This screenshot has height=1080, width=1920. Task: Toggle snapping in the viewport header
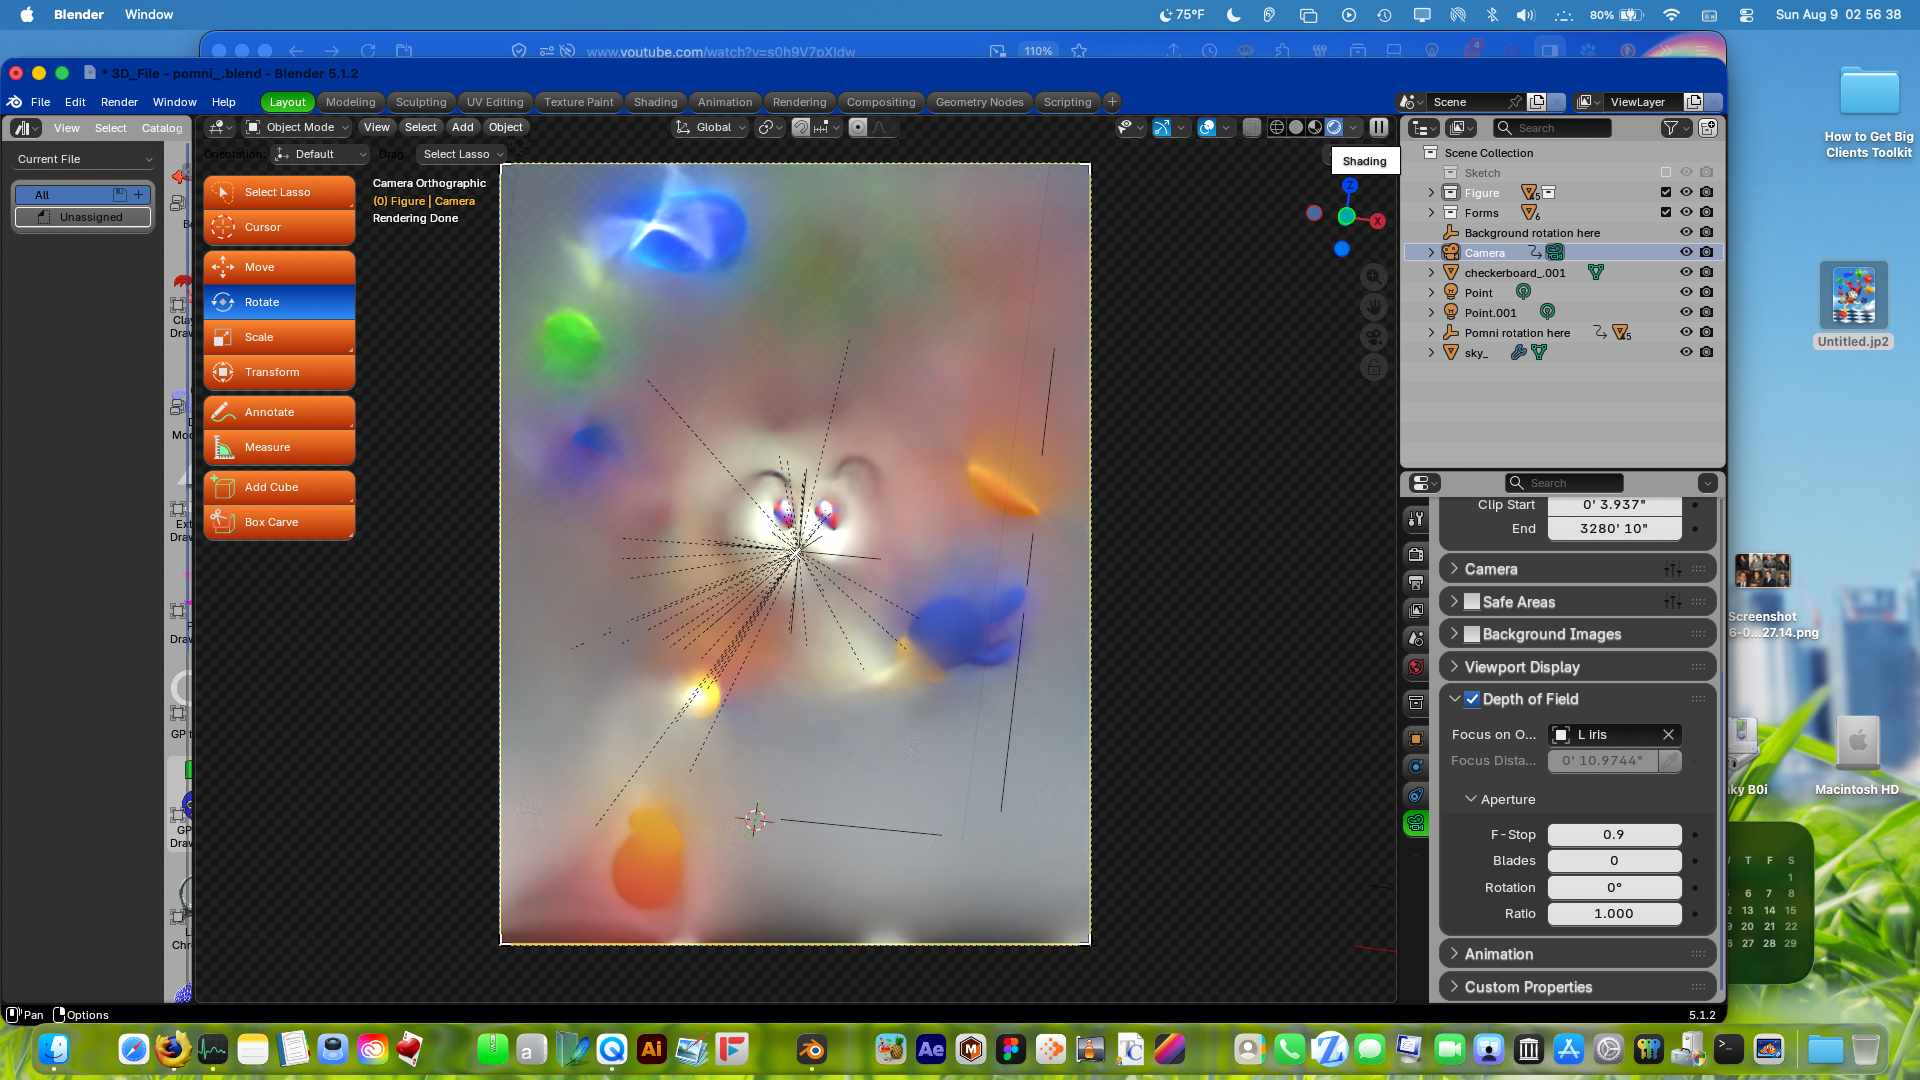[x=801, y=127]
